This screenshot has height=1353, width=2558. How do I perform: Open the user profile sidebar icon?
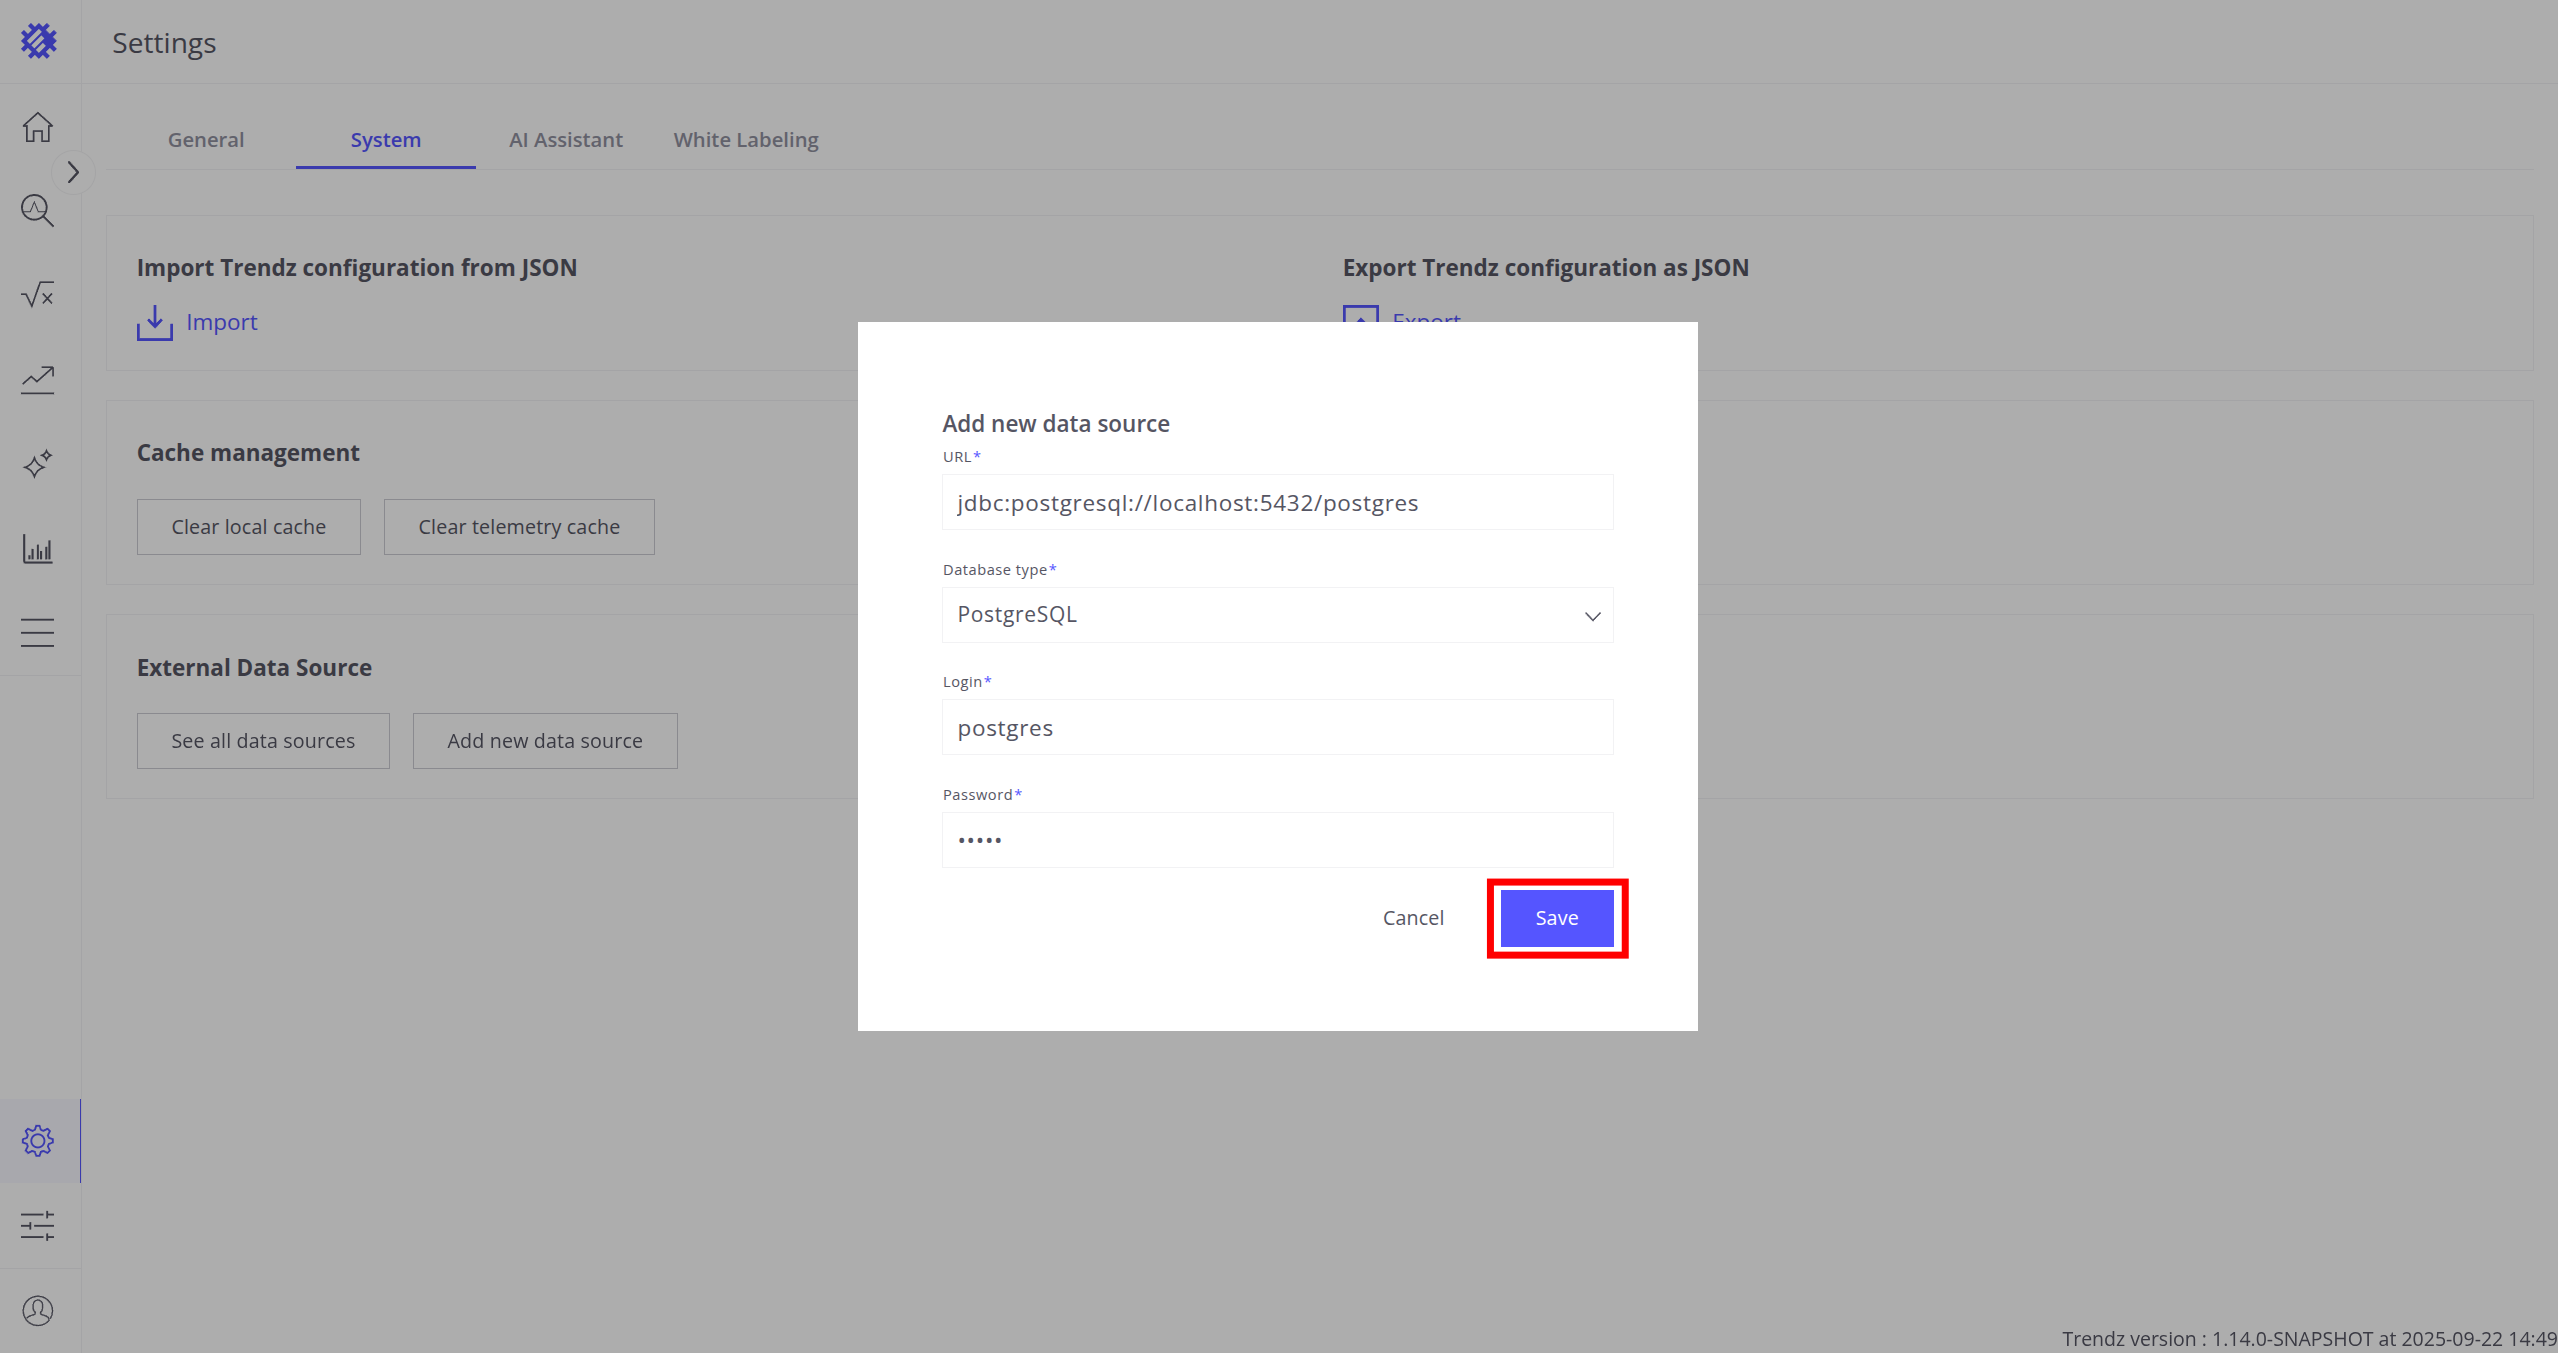[x=38, y=1310]
